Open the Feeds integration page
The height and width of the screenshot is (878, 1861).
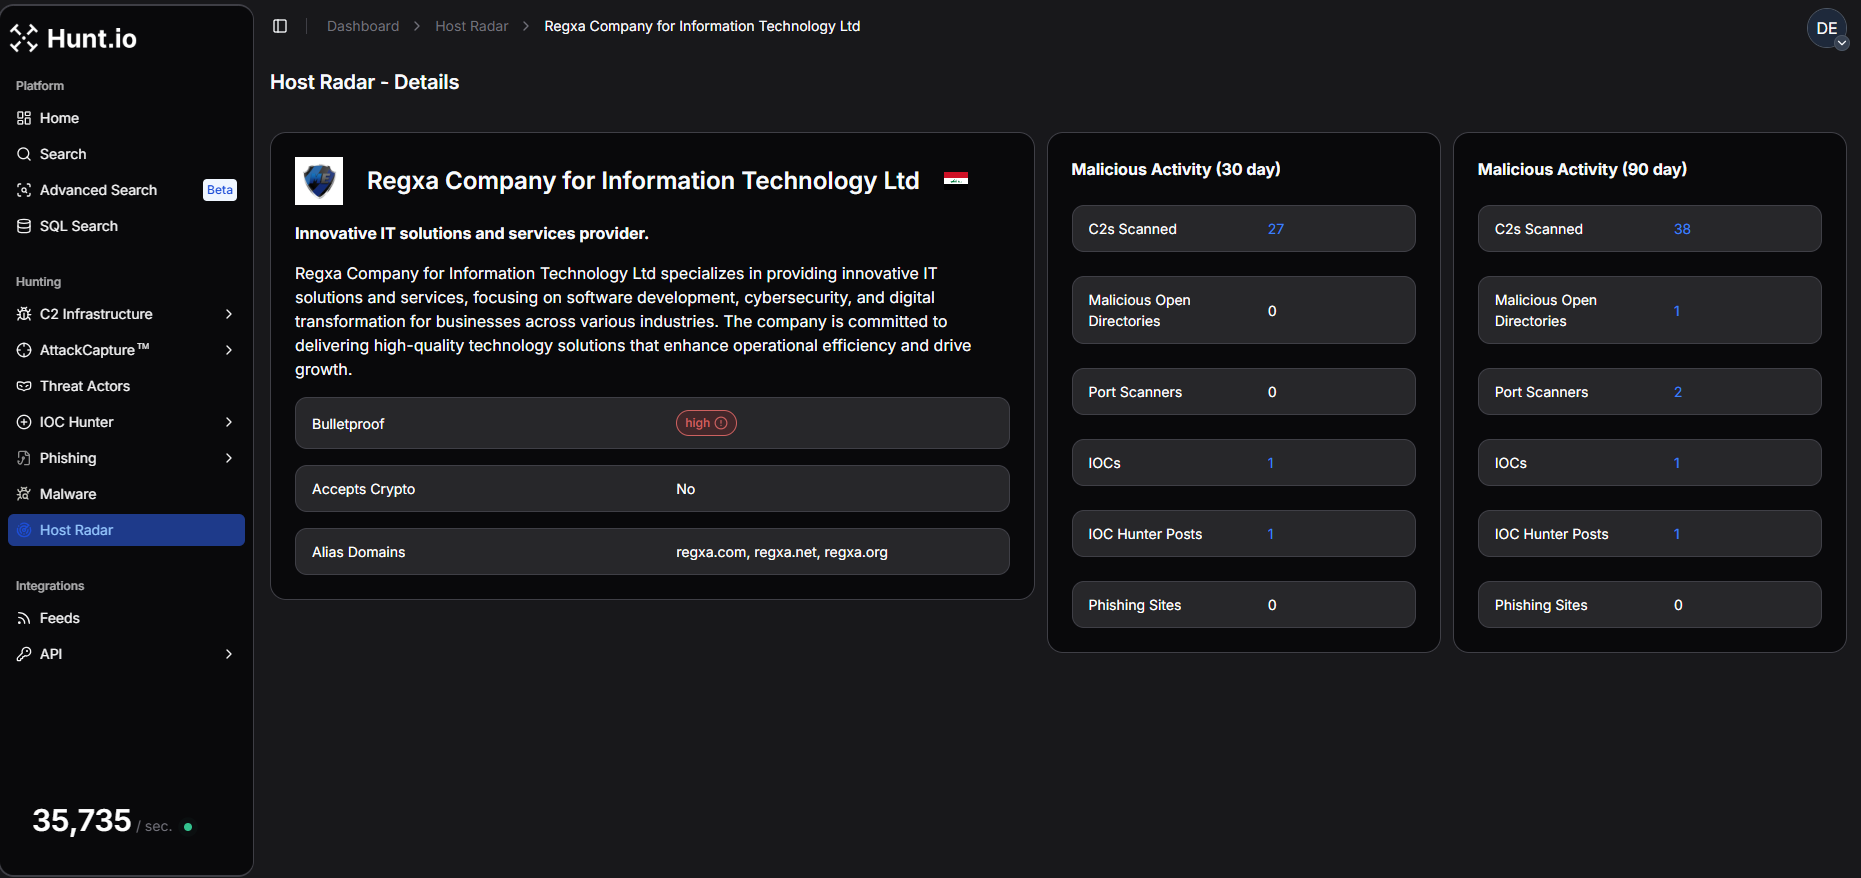126,618
